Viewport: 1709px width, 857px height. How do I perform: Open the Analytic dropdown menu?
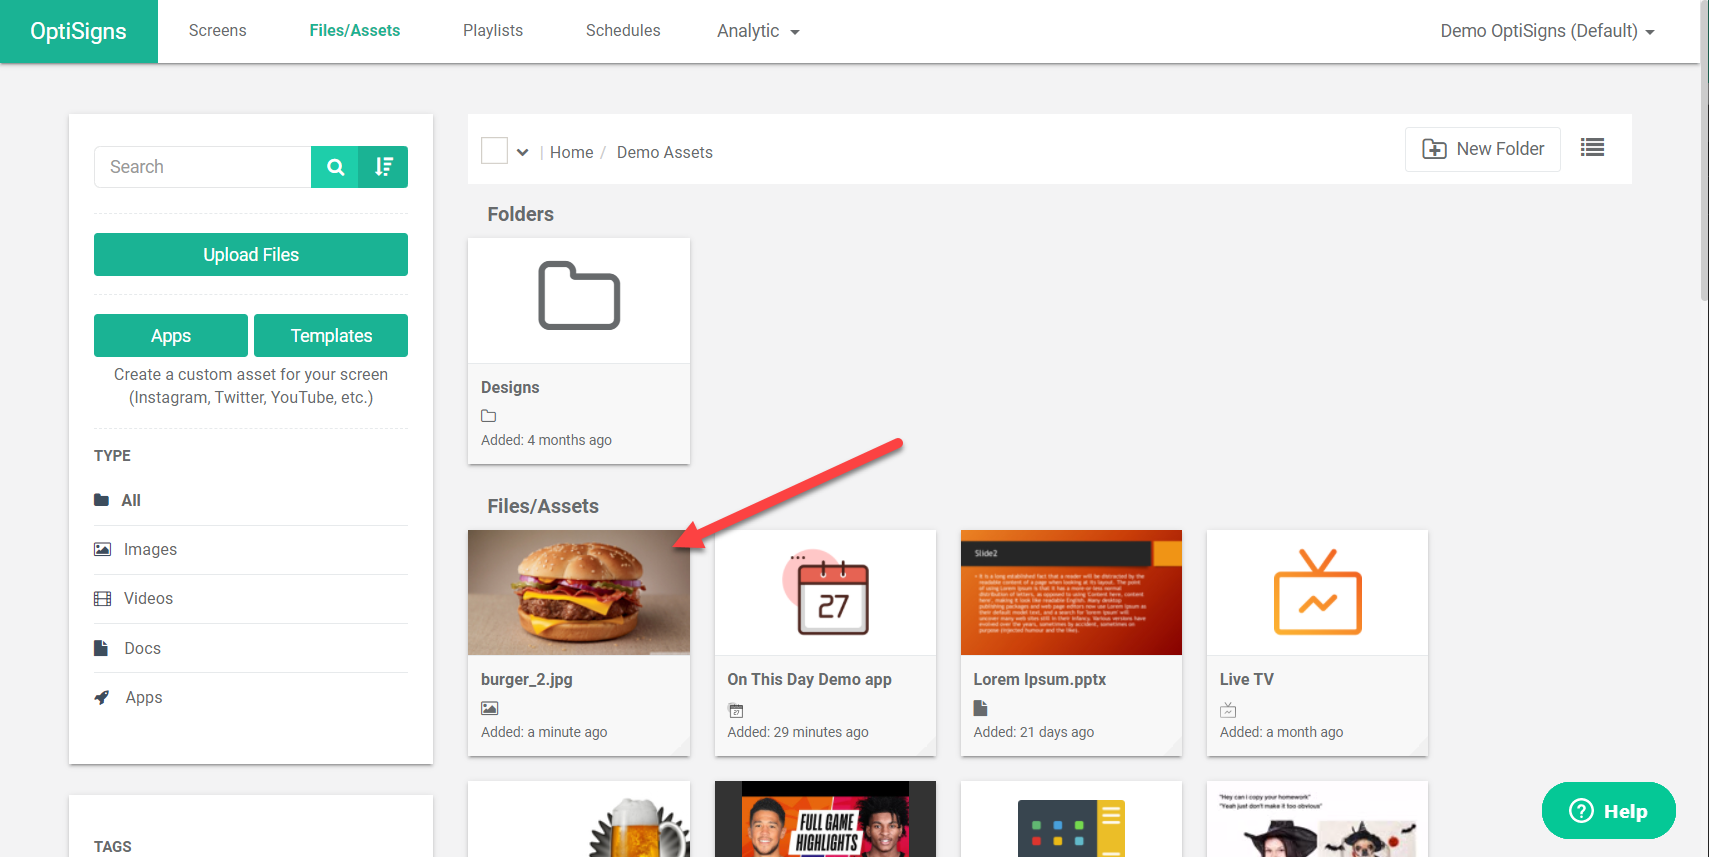point(758,31)
